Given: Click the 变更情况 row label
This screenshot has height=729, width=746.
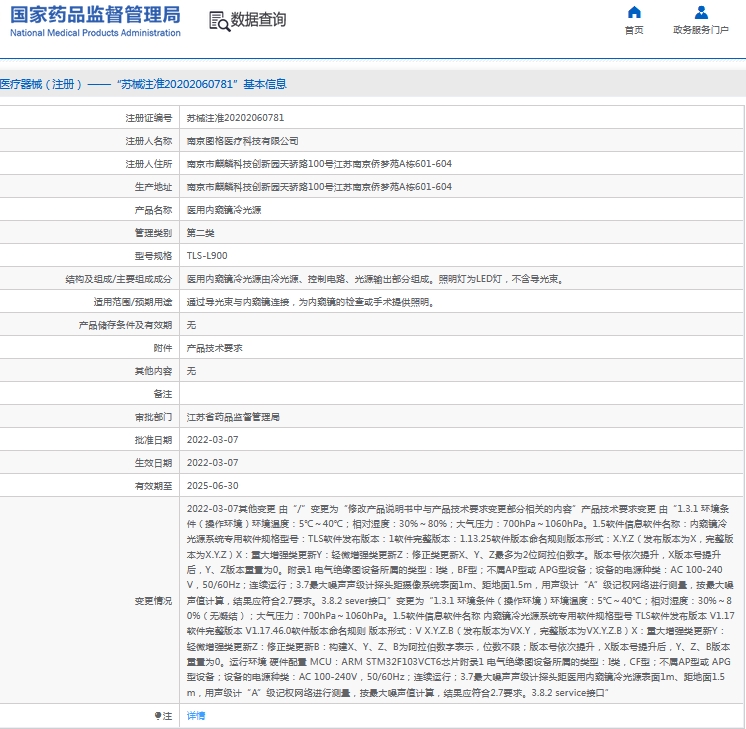Looking at the screenshot, I should 153,601.
